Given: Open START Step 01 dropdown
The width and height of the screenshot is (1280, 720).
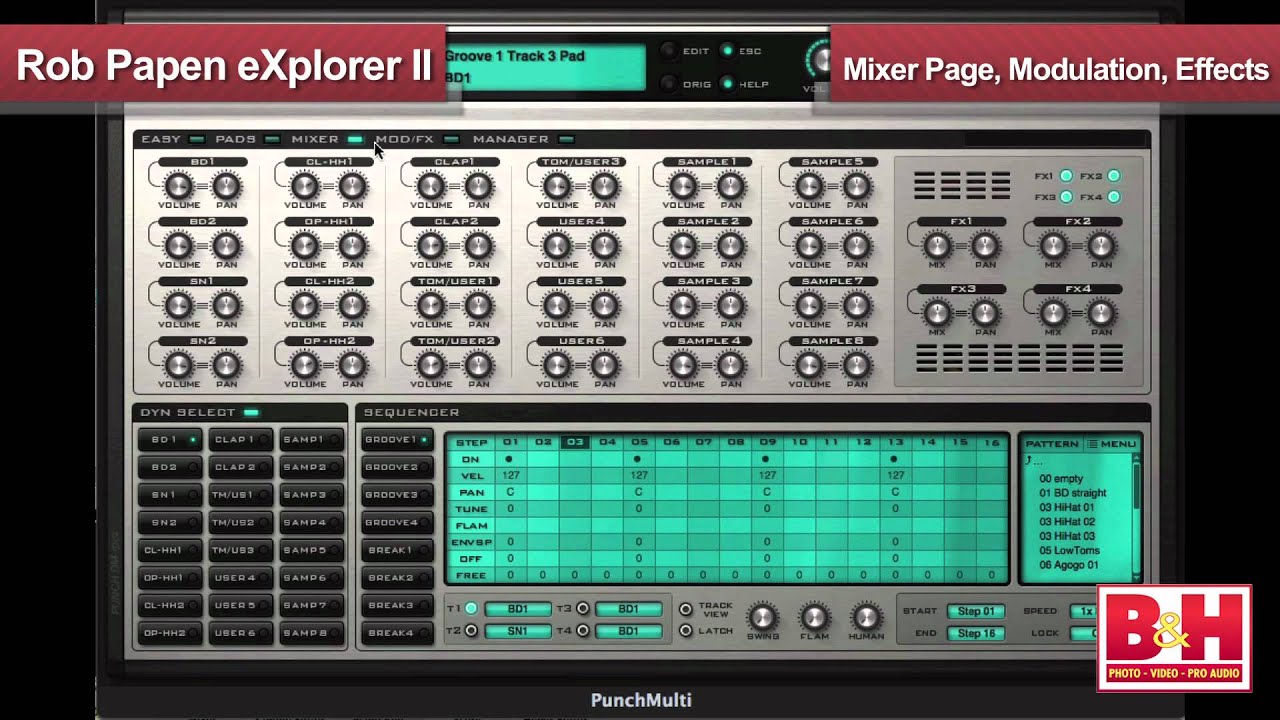Looking at the screenshot, I should tap(976, 611).
